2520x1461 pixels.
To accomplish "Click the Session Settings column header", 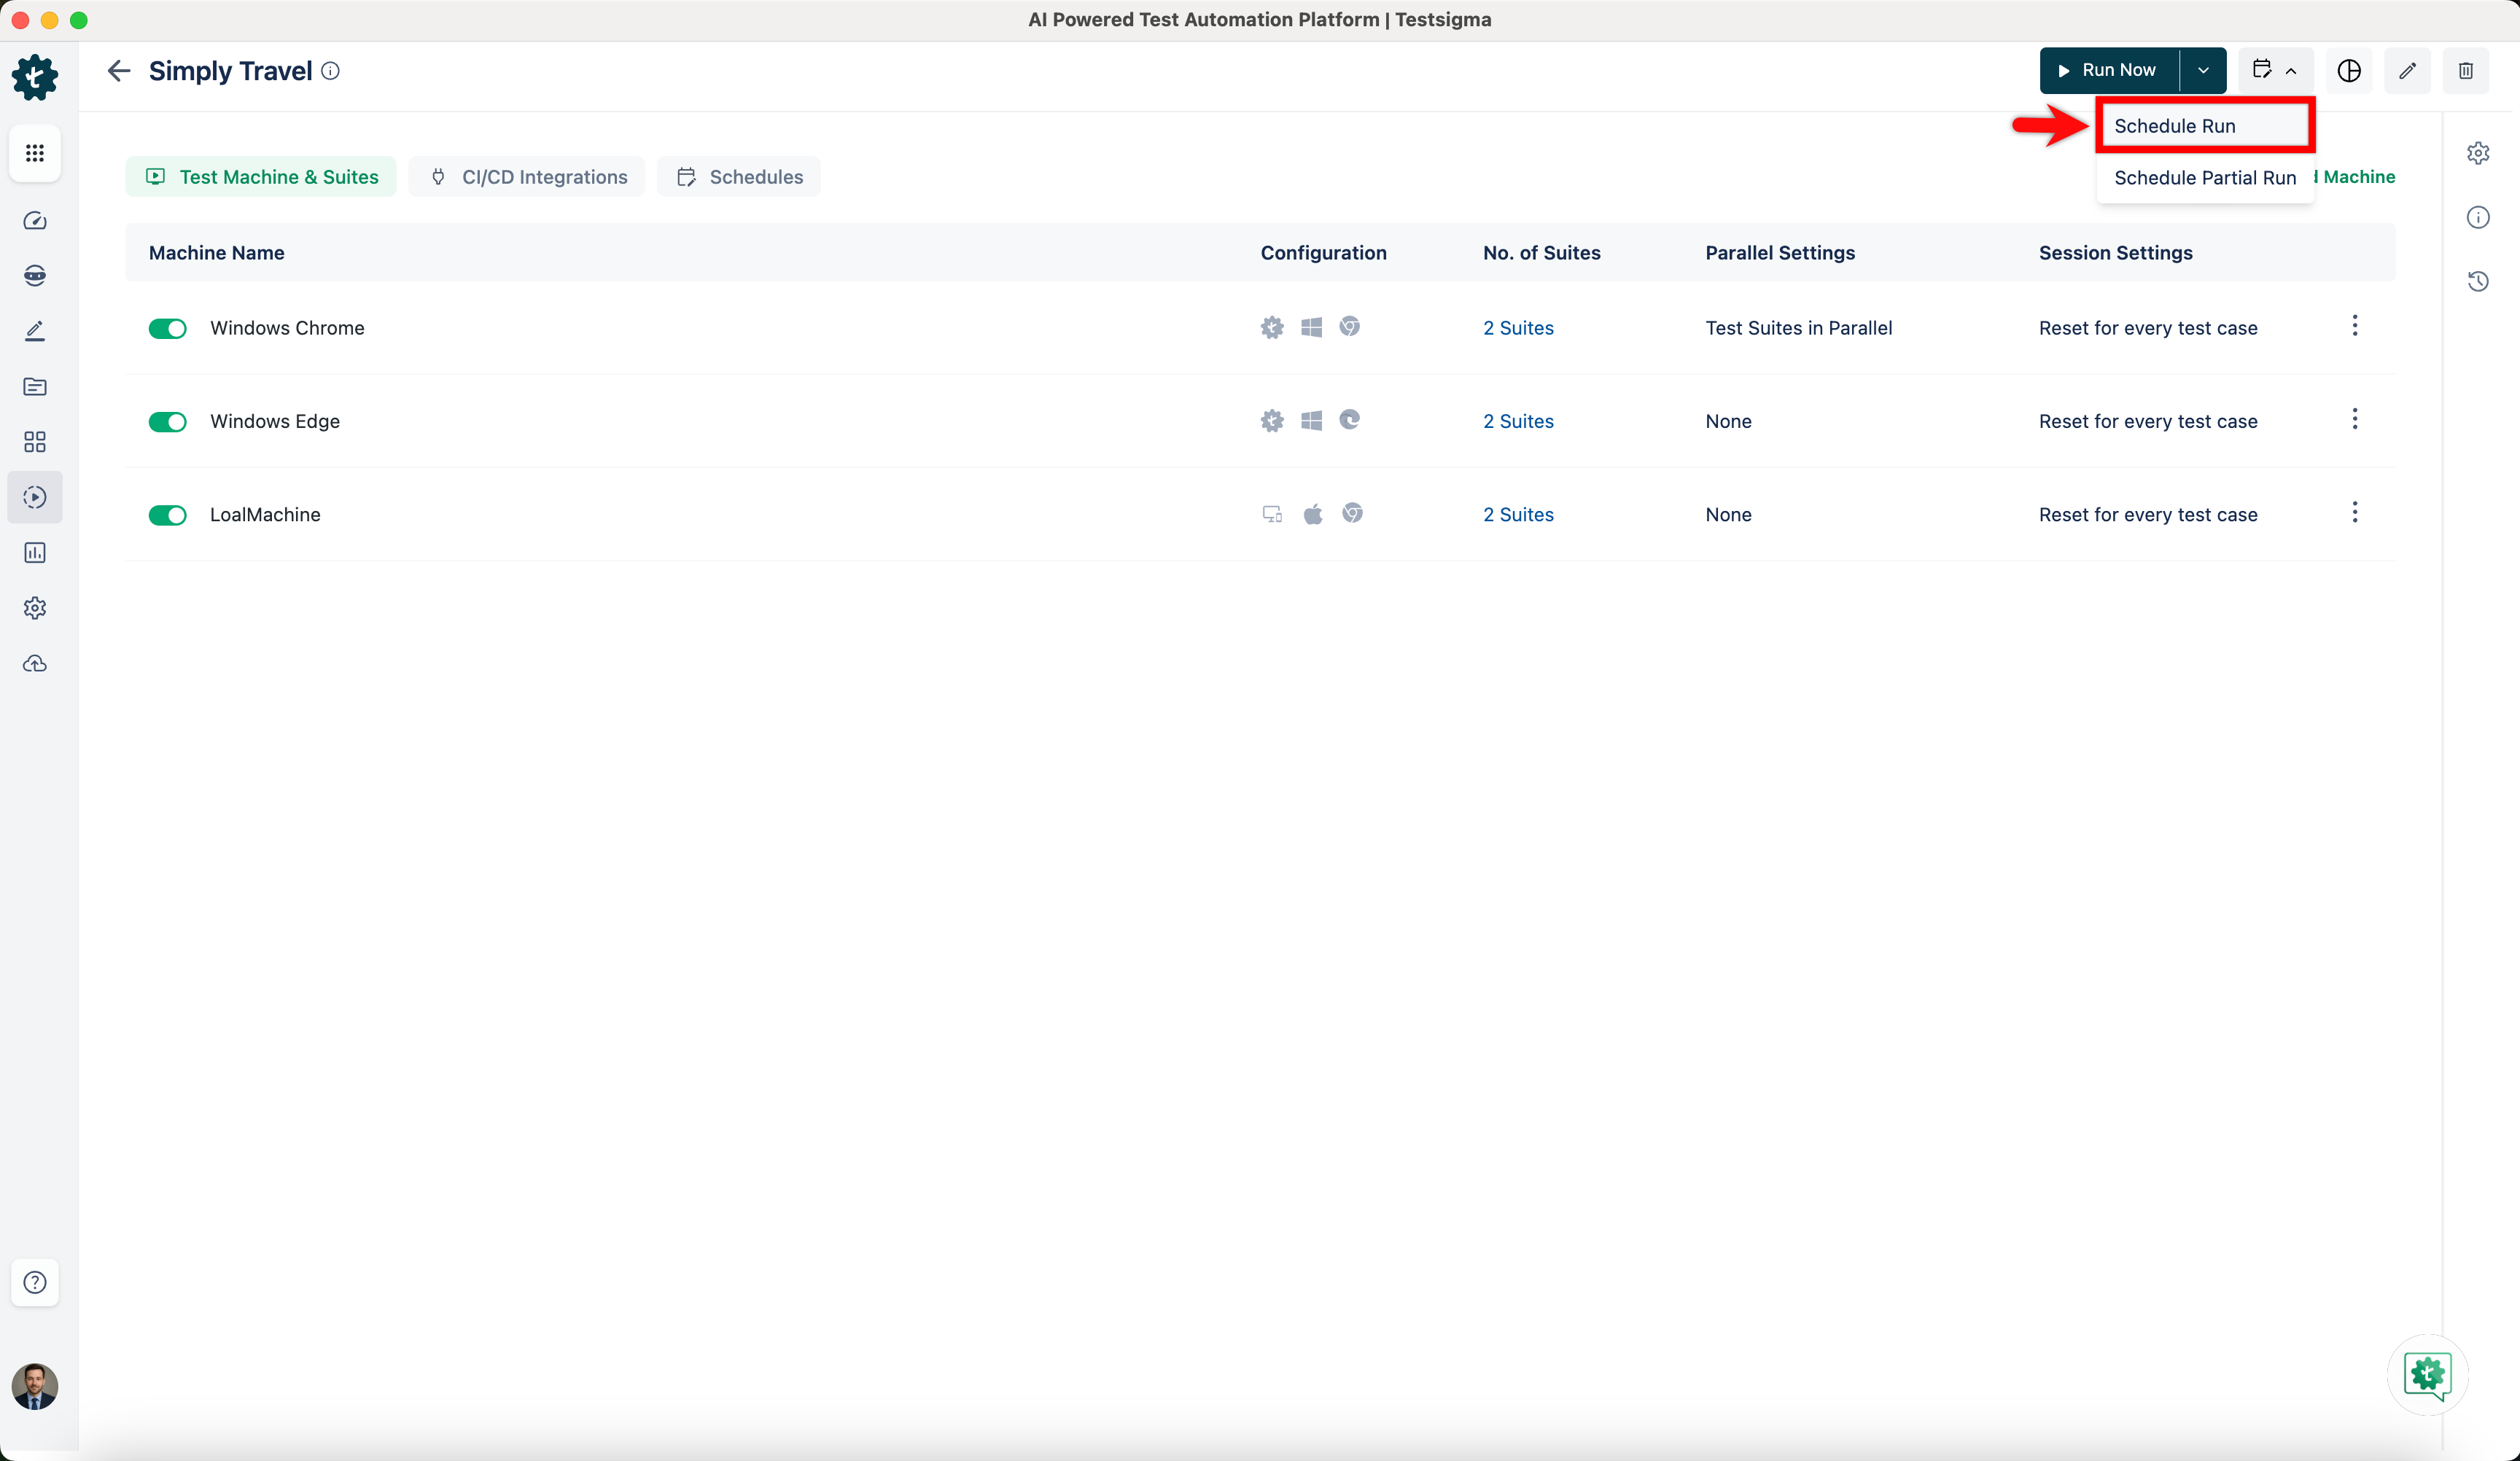I will point(2115,253).
